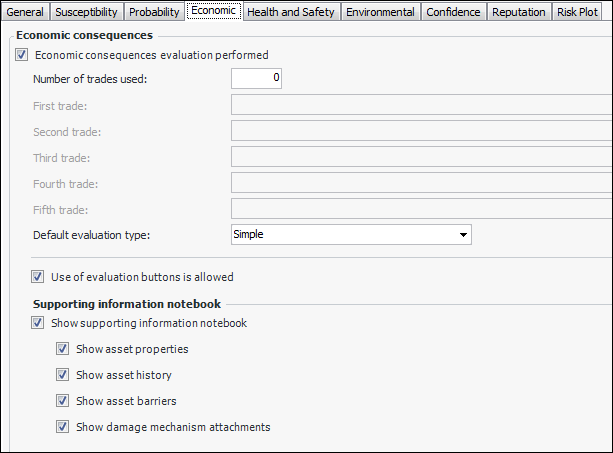Click the Number of trades used field
613x453 pixels.
pos(256,79)
